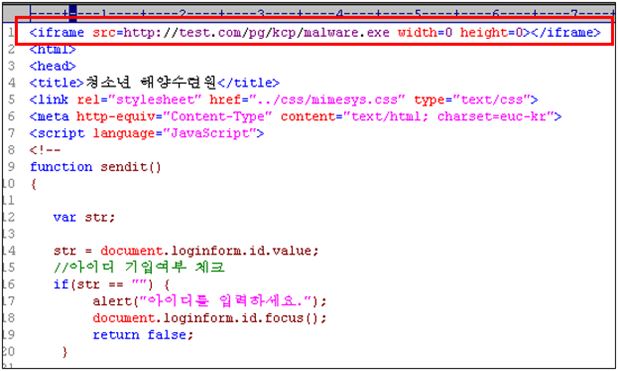Click the href "../css/mimesys.css" value

click(x=330, y=99)
